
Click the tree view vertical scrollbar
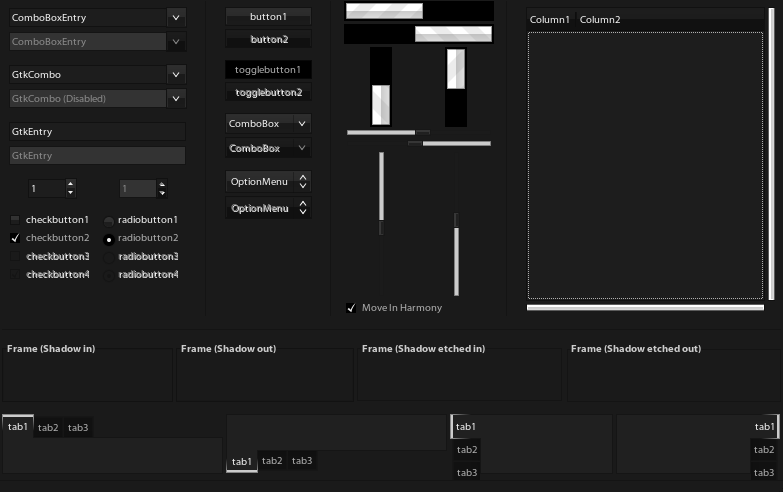click(772, 154)
